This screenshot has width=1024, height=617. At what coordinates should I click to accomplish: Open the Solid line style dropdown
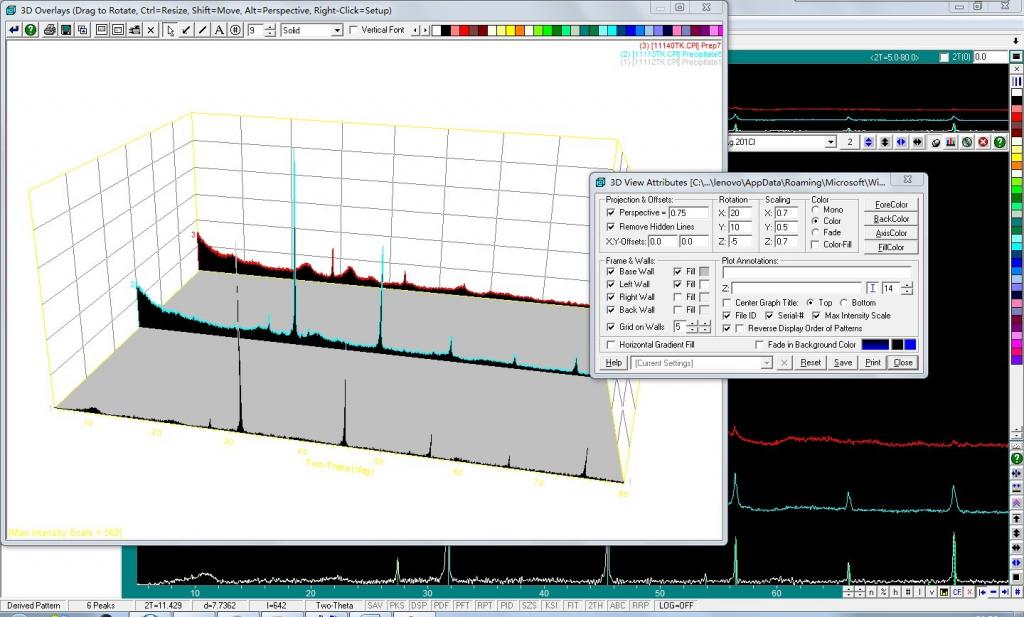(337, 31)
